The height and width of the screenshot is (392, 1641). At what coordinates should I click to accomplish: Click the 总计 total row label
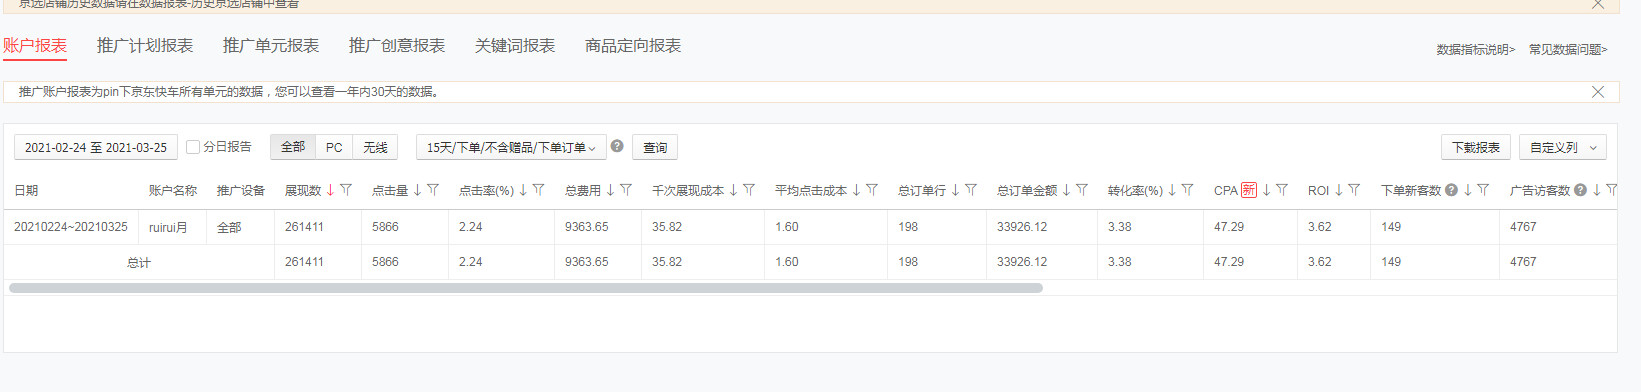click(139, 262)
